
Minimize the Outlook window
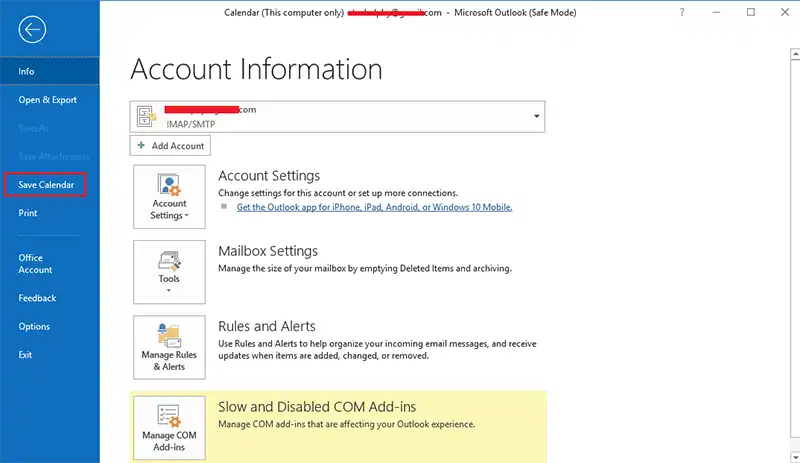[x=716, y=12]
